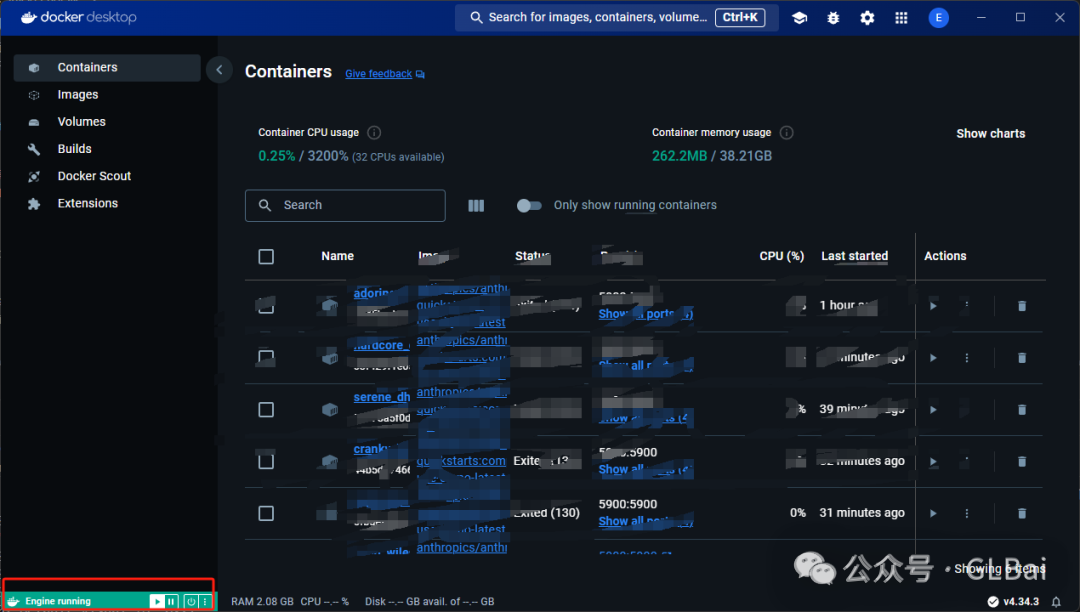Toggle Only show running containers

click(529, 205)
